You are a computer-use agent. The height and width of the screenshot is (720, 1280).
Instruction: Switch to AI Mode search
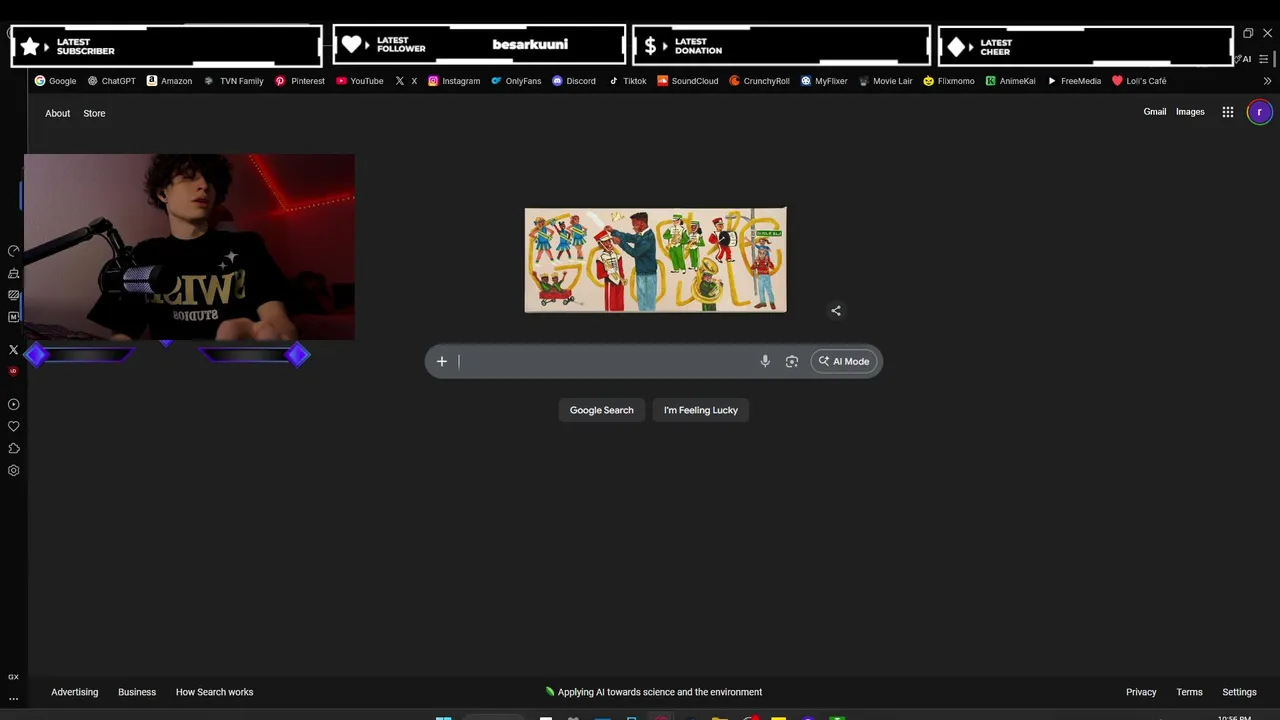click(x=844, y=361)
